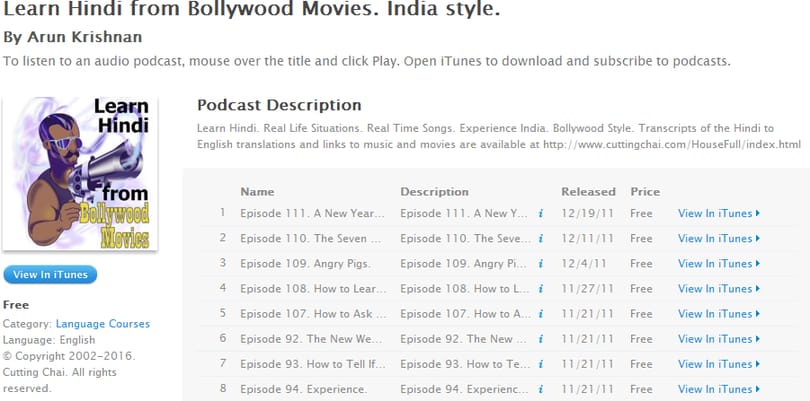
Task: Click the cuttingchai.com URL in description
Action: 672,144
